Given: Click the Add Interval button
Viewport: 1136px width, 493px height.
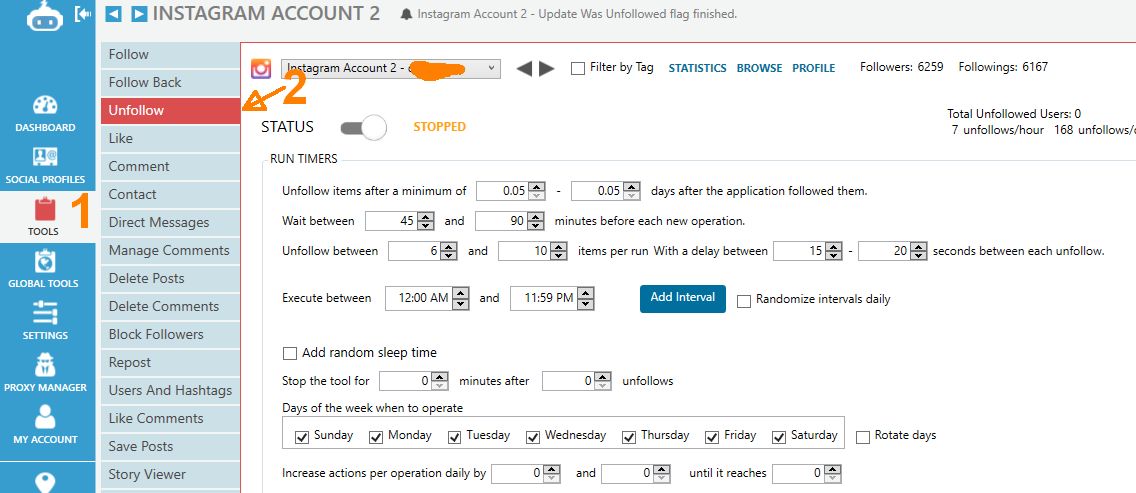Looking at the screenshot, I should [682, 298].
